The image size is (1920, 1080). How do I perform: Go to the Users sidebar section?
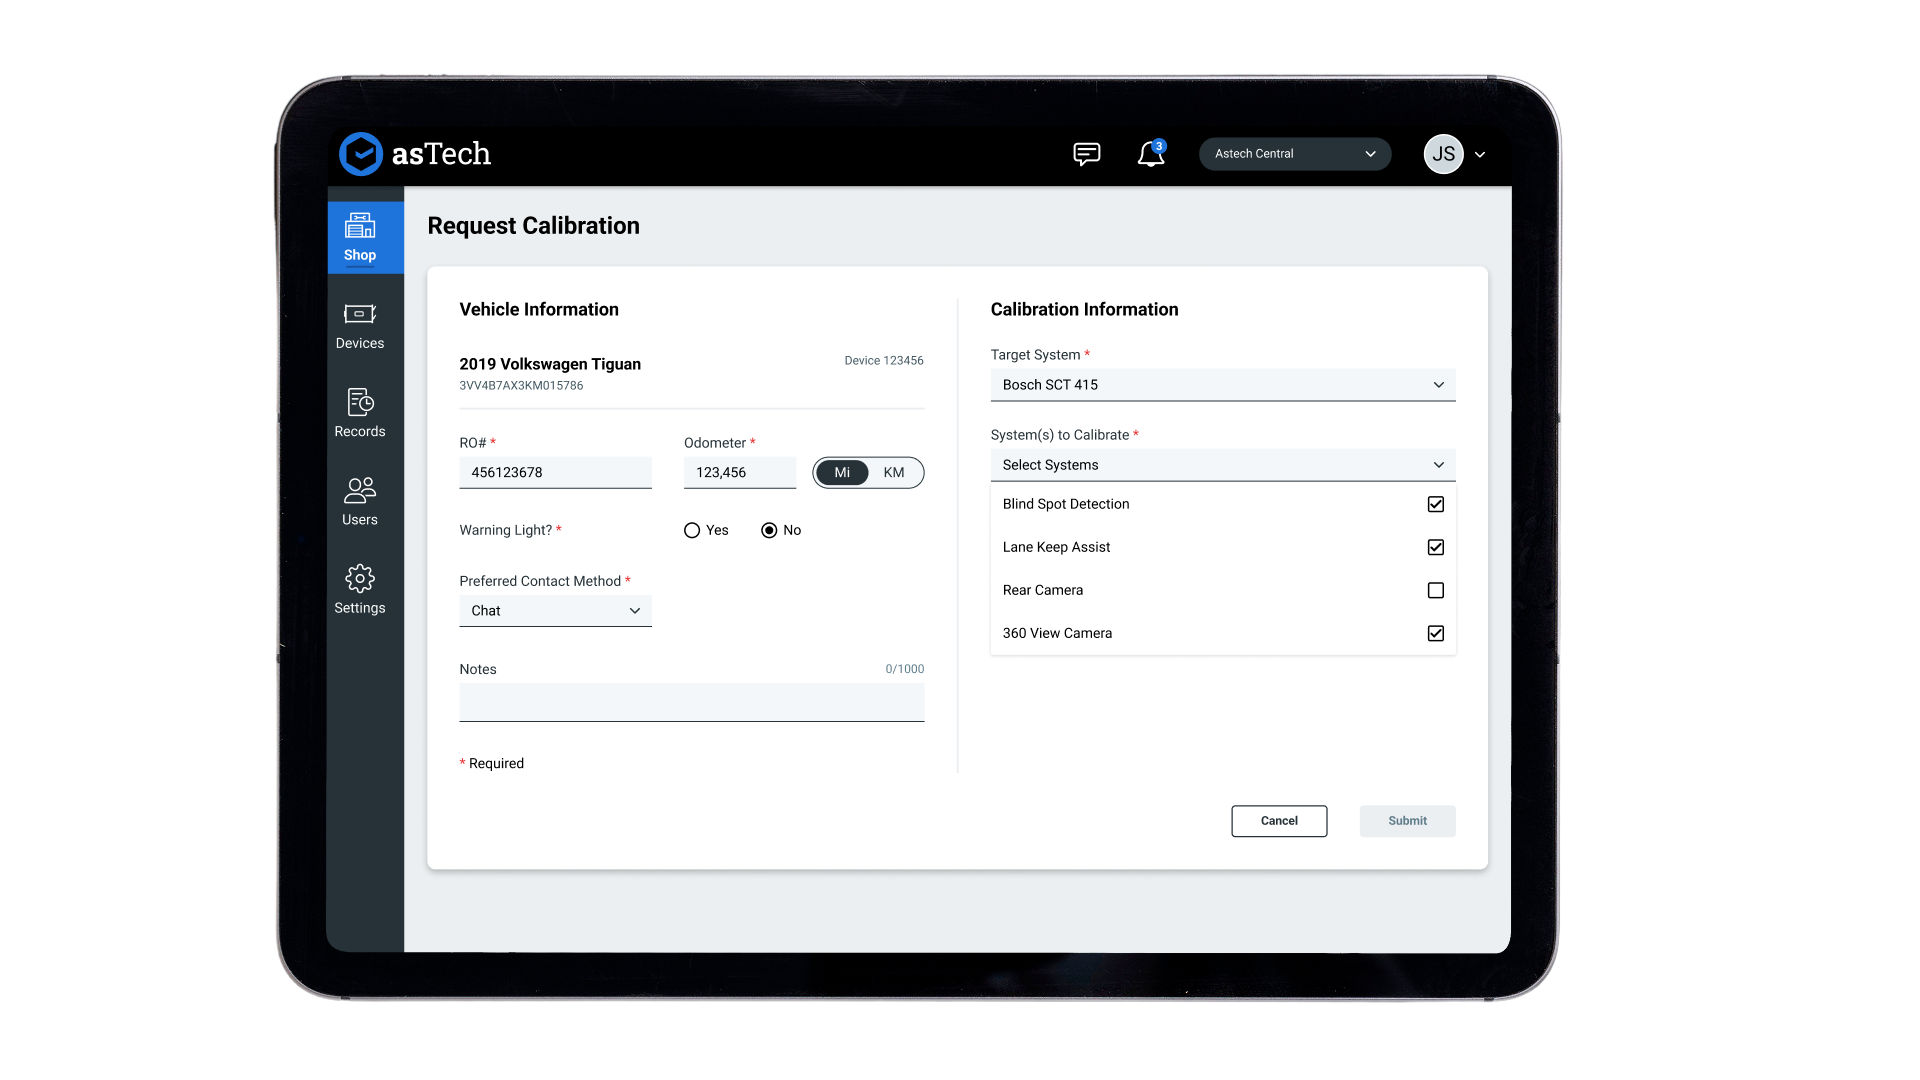360,501
